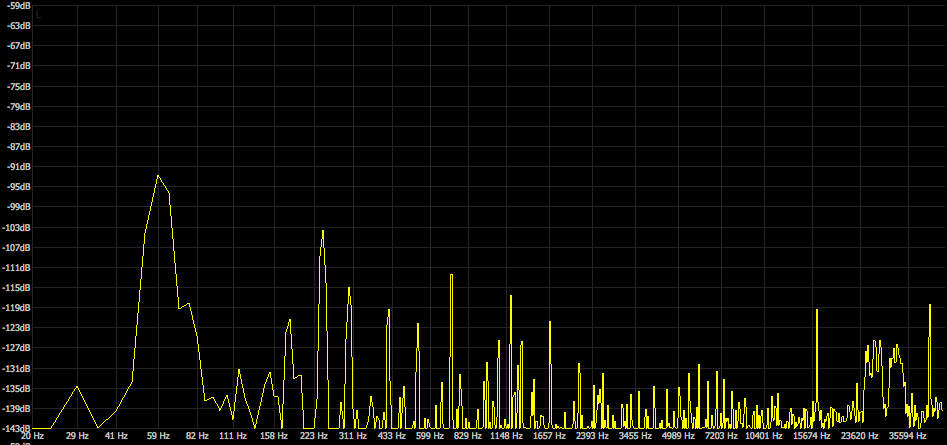Click the 59 Hz frequency label
947x445 pixels.
tap(158, 435)
